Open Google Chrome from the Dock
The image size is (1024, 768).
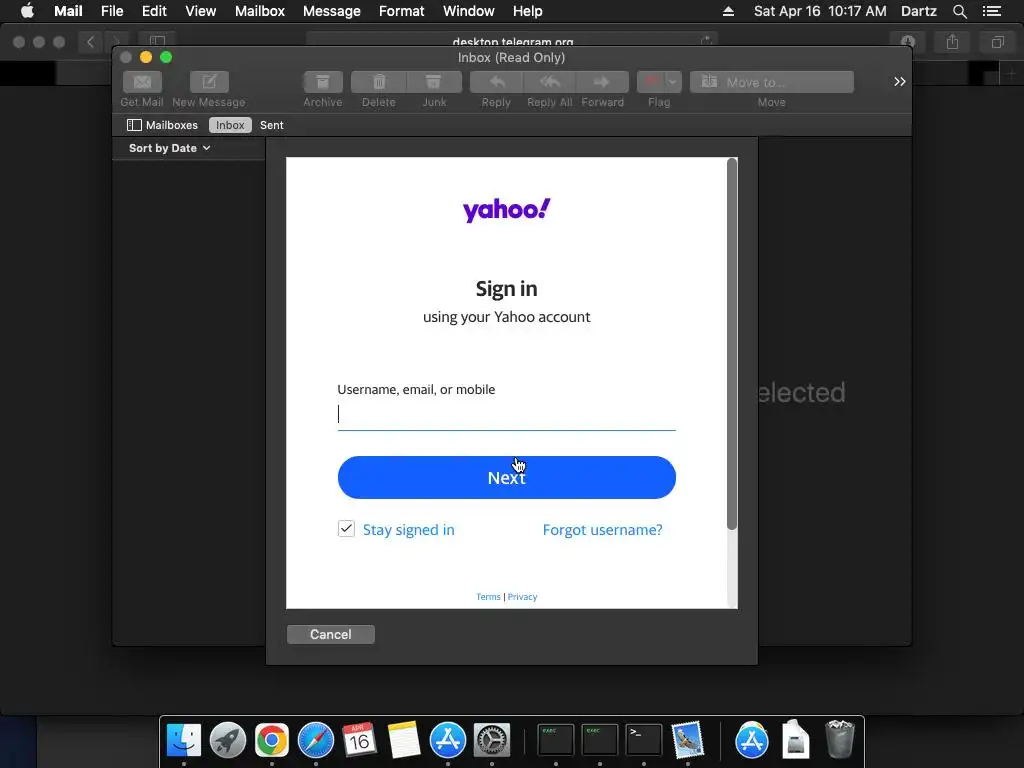tap(272, 741)
